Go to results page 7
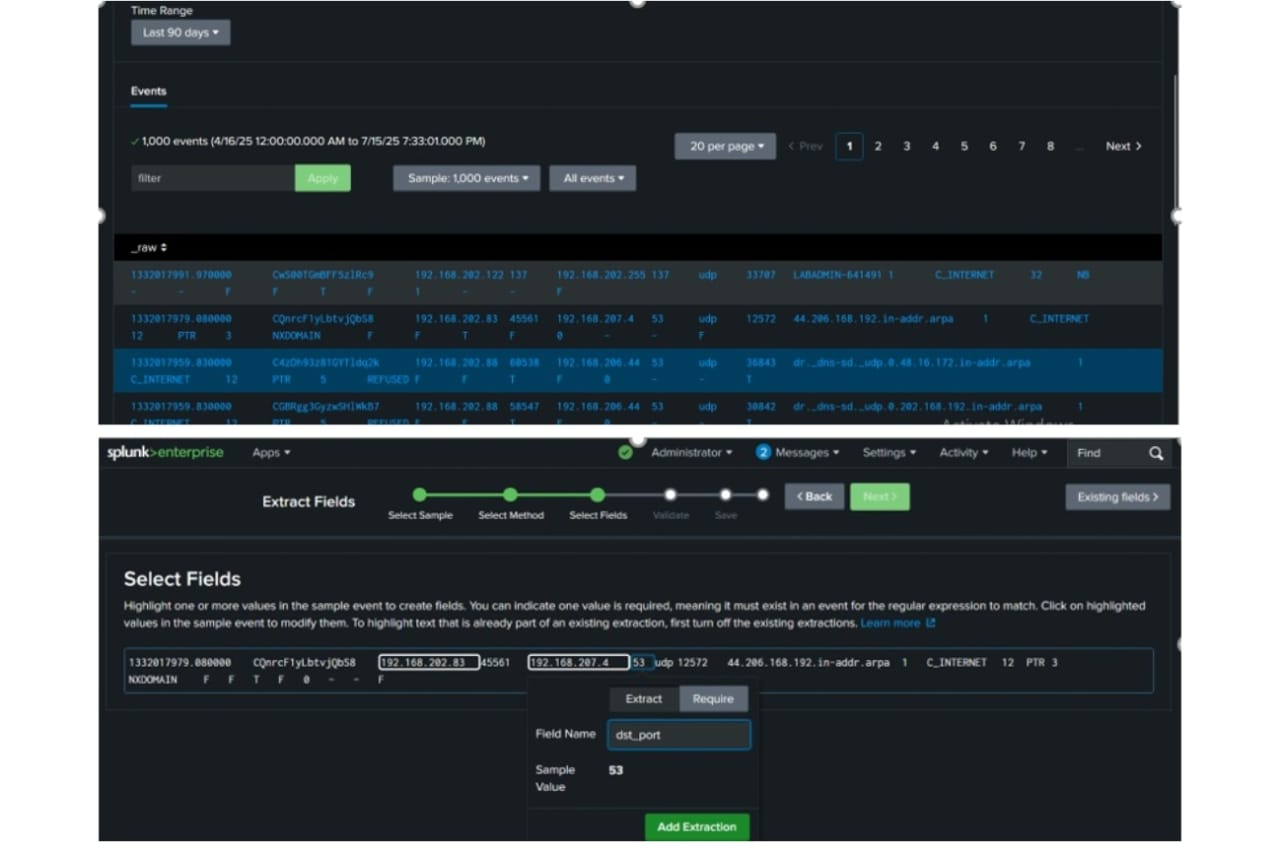 coord(1021,146)
